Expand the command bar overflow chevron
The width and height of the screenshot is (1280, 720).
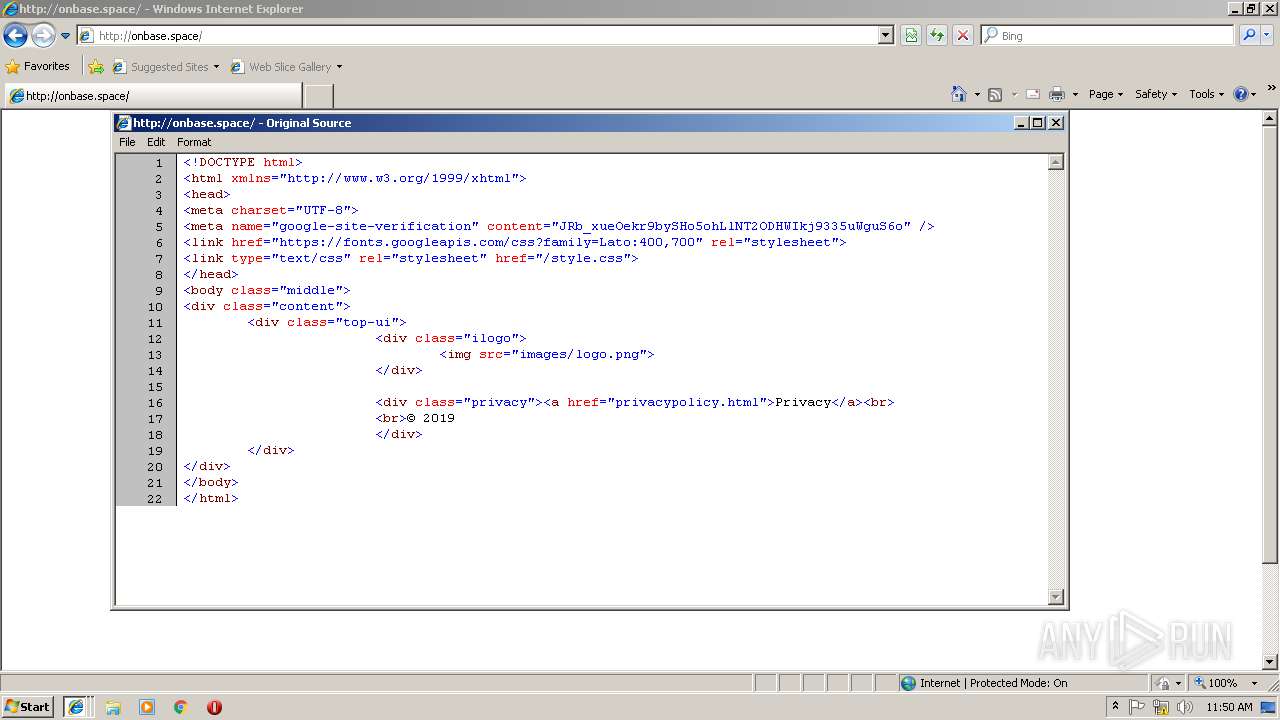[1272, 89]
